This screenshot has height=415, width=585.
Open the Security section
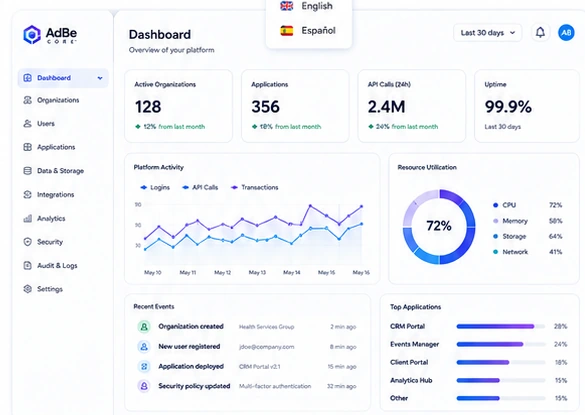click(x=63, y=242)
